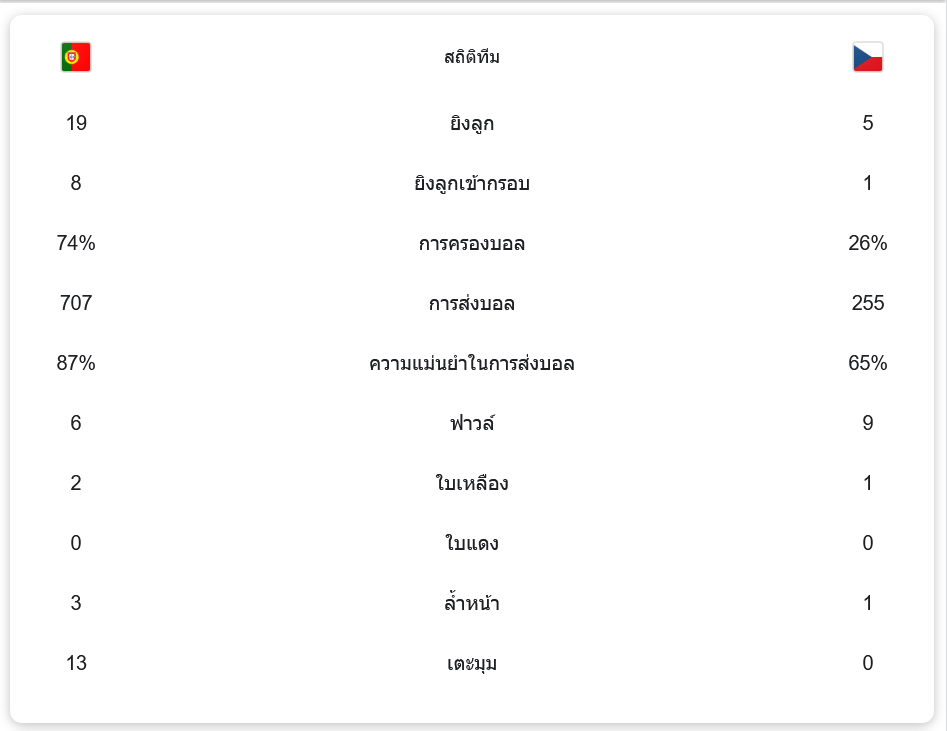Click the ยิงลูก stat label
This screenshot has height=731, width=947.
(x=472, y=123)
